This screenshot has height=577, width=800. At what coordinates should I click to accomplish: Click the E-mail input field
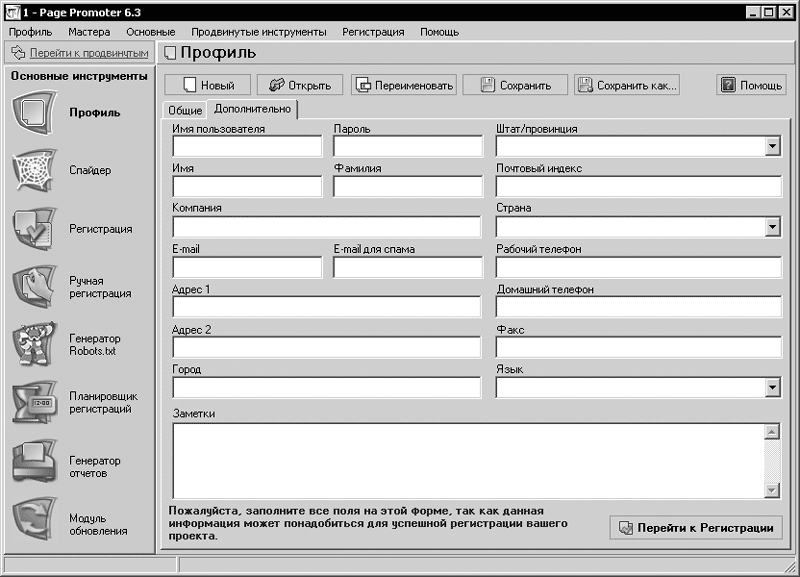[247, 267]
